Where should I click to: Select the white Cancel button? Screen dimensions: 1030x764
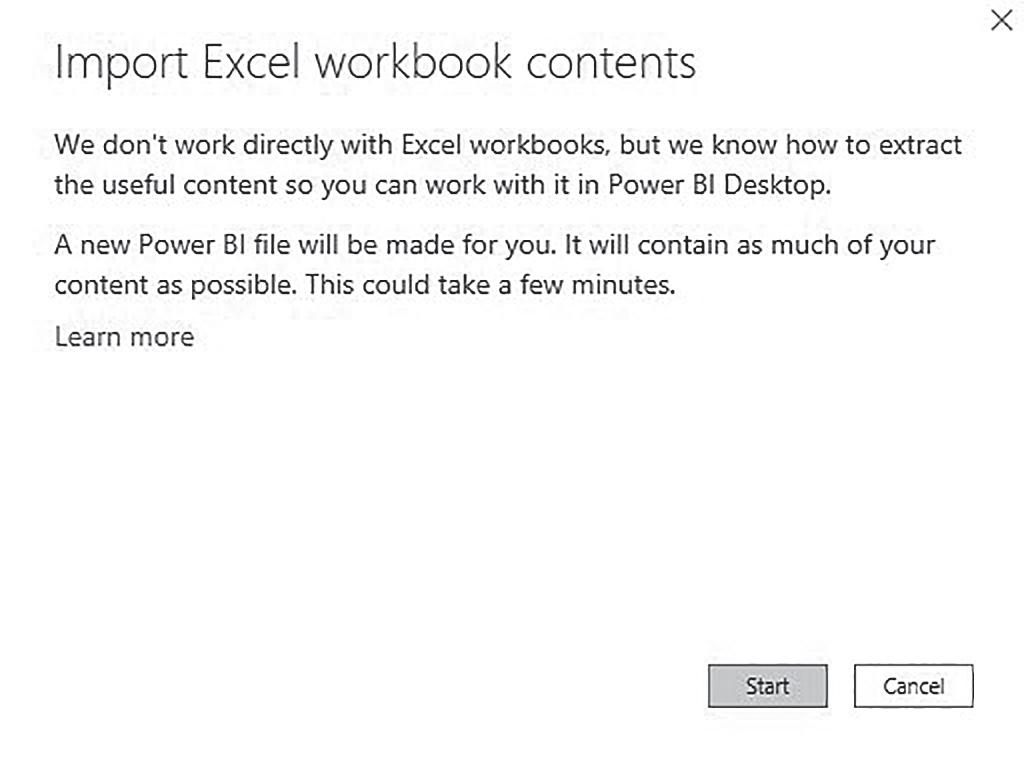[x=913, y=686]
